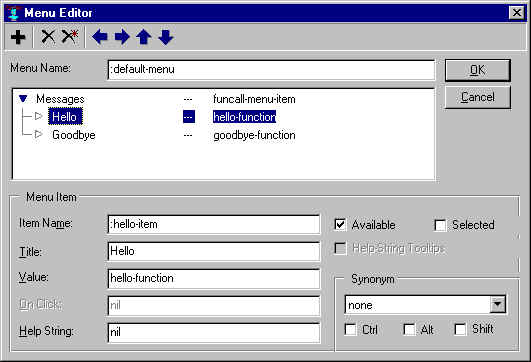This screenshot has width=531, height=362.
Task: Move item down with blue down arrow
Action: pos(166,37)
